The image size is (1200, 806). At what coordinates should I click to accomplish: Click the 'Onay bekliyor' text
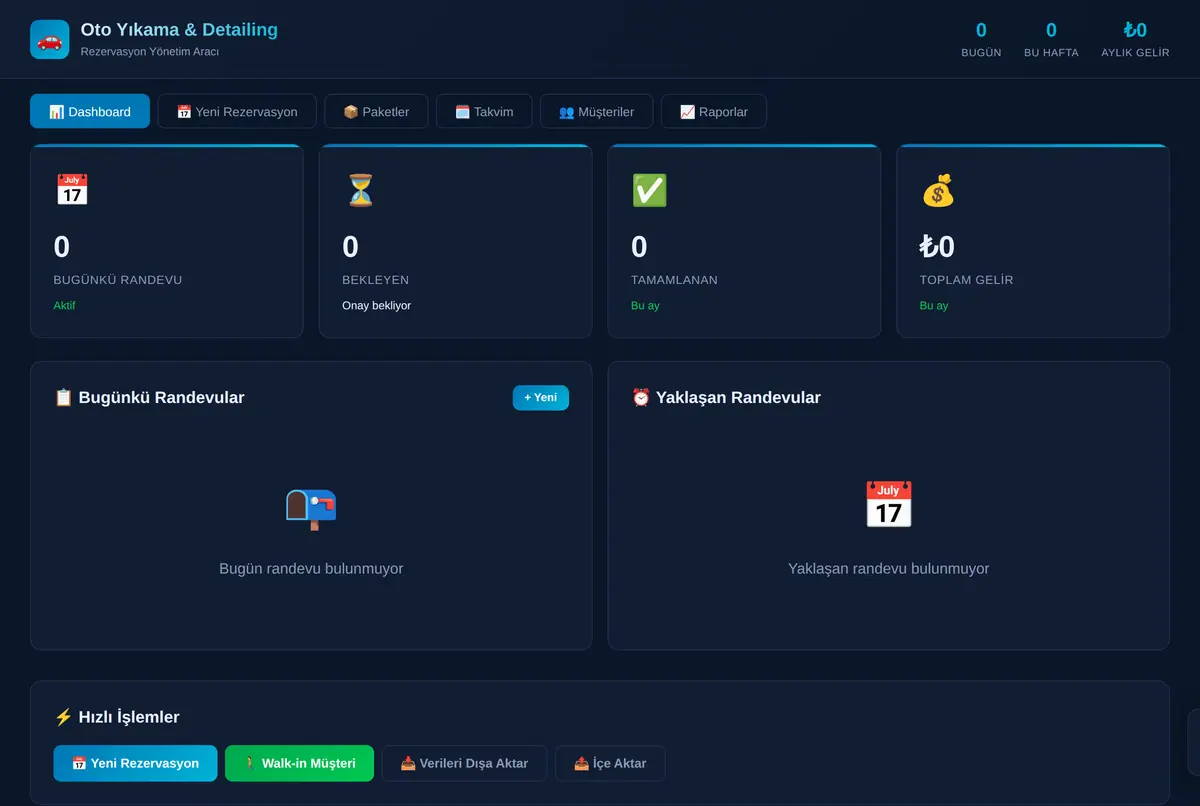(x=376, y=305)
